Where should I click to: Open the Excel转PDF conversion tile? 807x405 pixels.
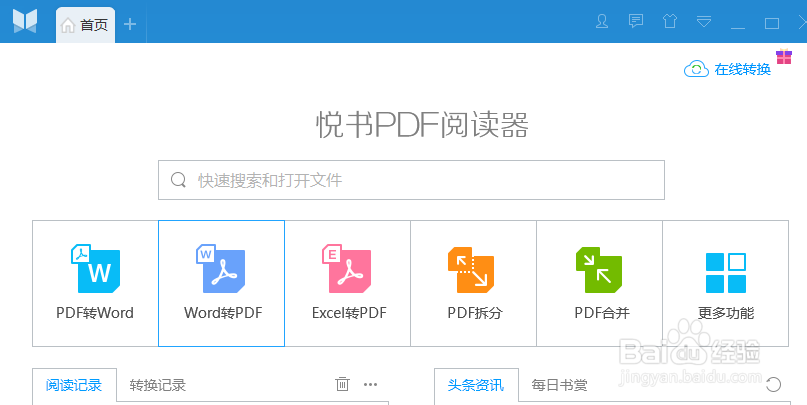click(x=348, y=284)
